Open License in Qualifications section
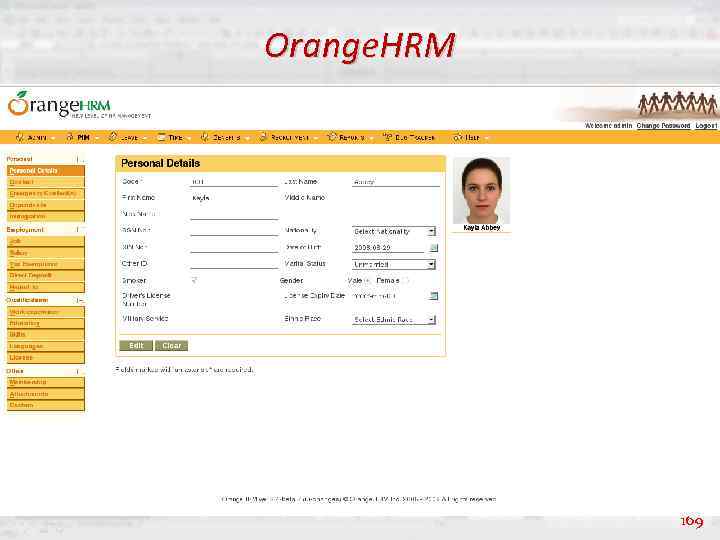This screenshot has width=720, height=540. (46, 357)
